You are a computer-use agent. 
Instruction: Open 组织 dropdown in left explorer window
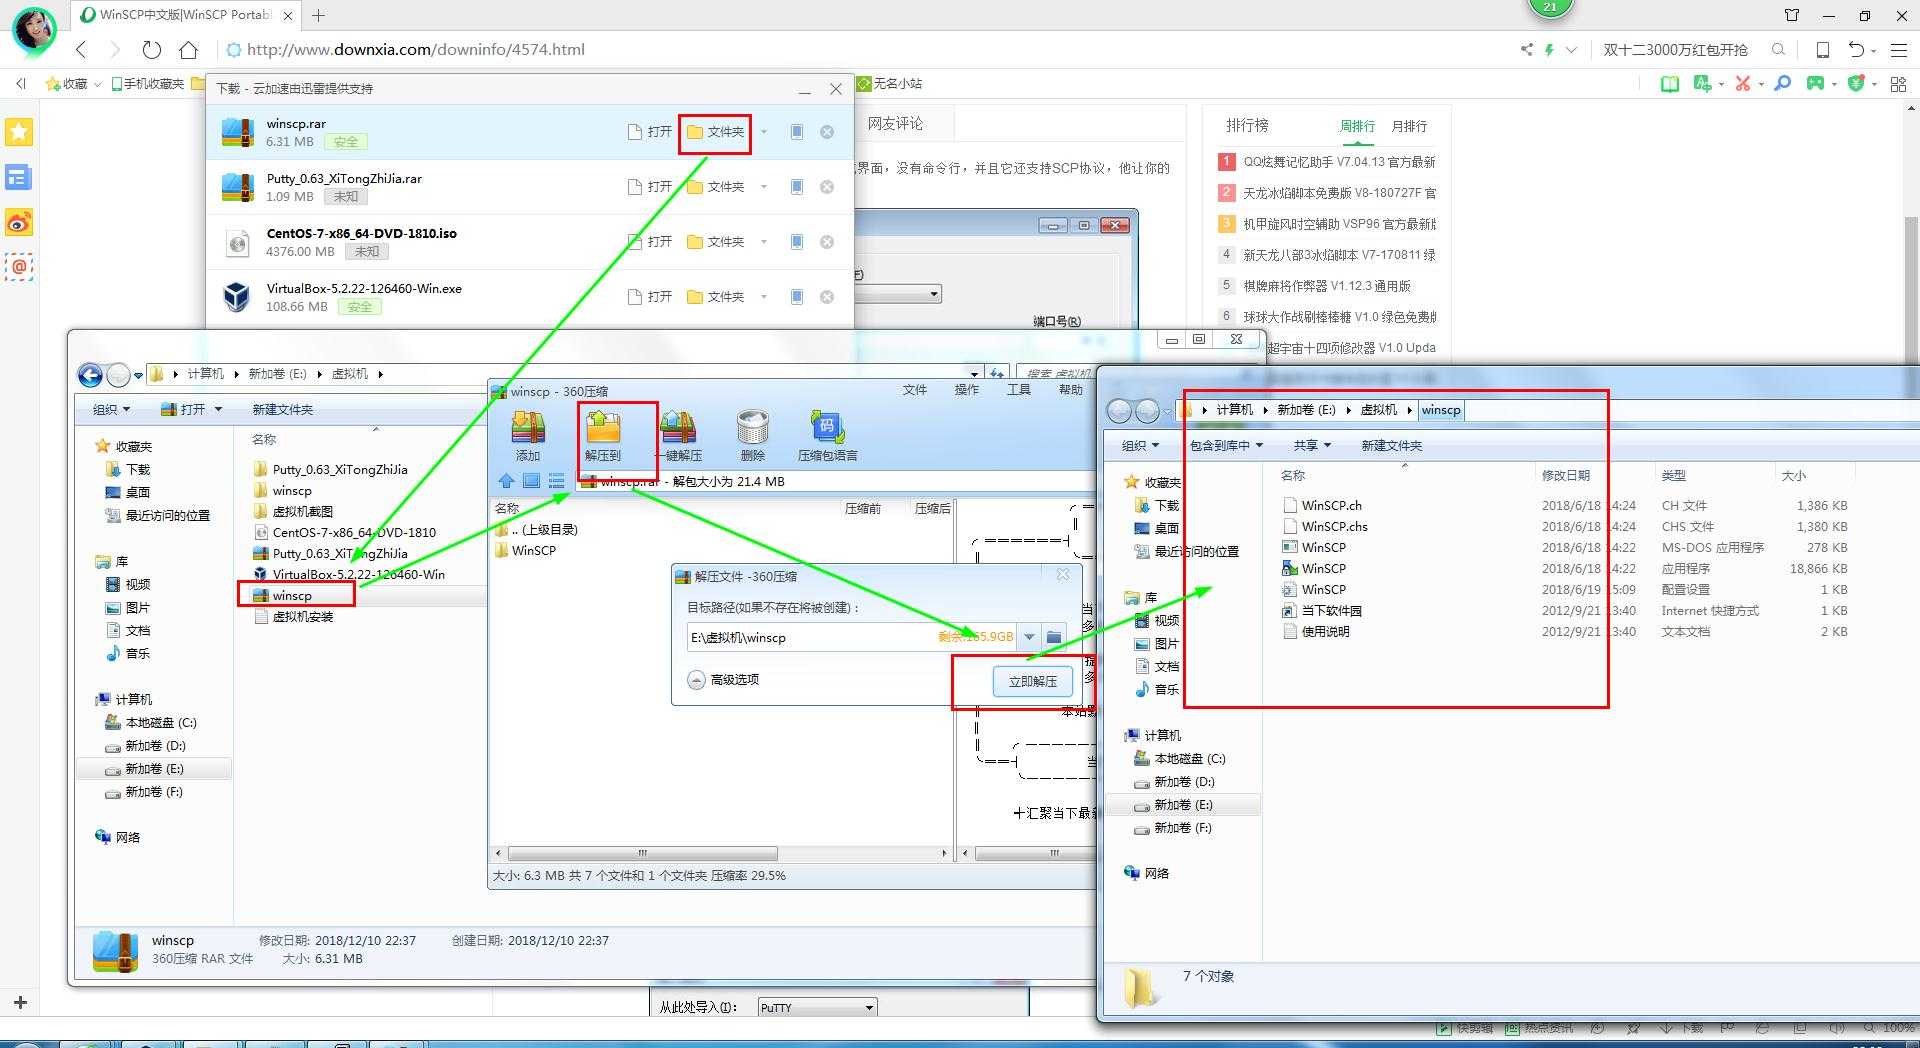(112, 409)
